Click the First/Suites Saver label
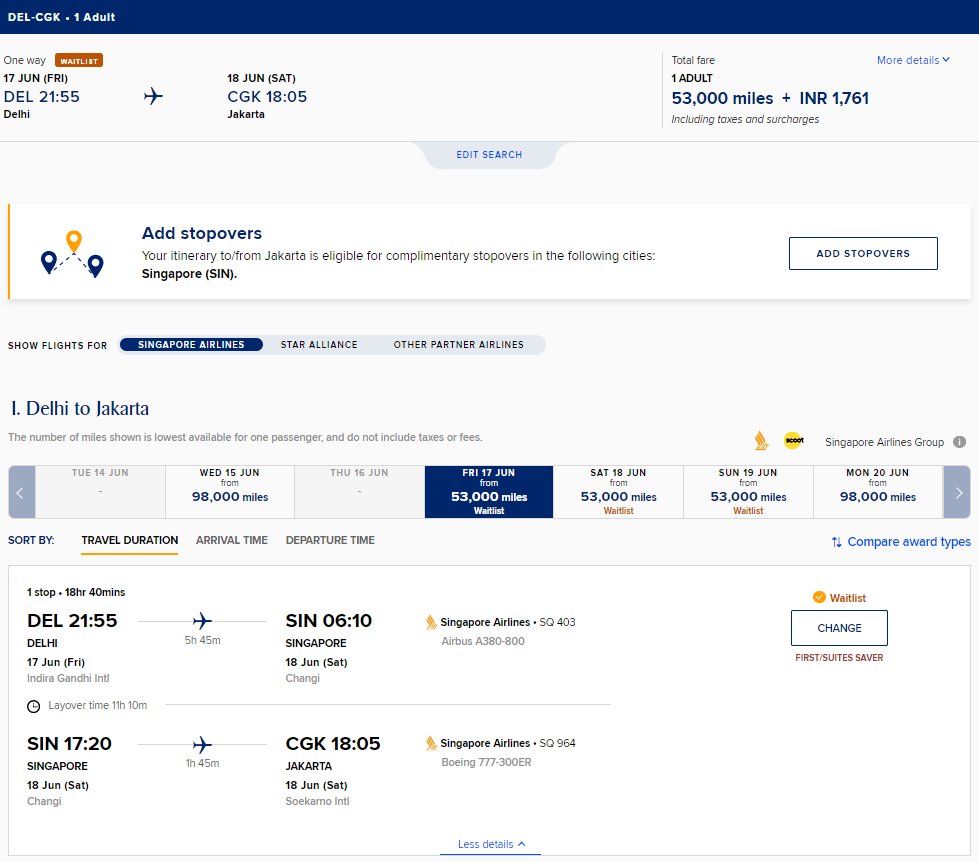The width and height of the screenshot is (979, 862). [x=839, y=658]
